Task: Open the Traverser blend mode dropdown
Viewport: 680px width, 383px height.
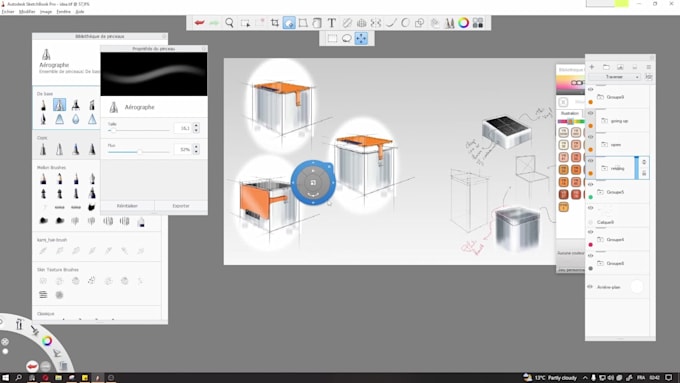Action: [x=615, y=77]
